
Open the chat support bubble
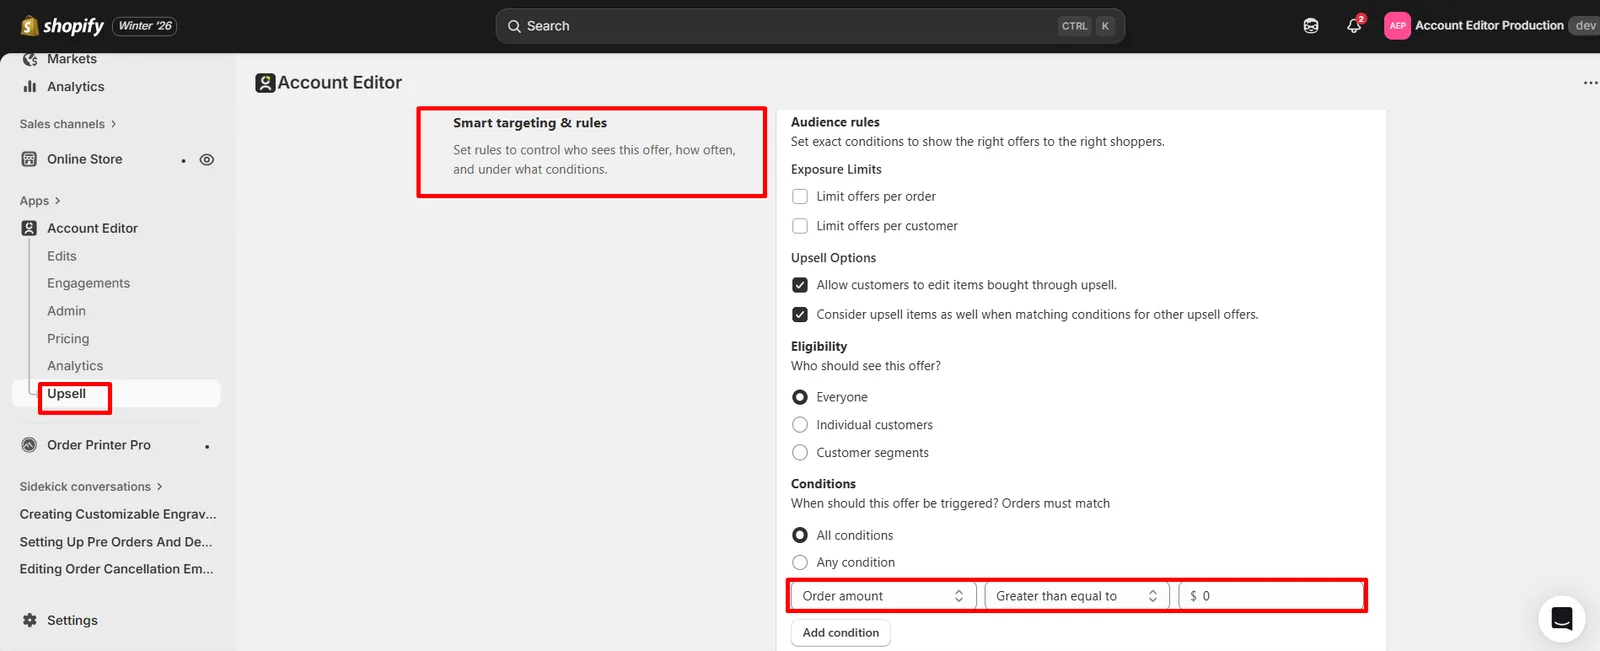[x=1562, y=619]
